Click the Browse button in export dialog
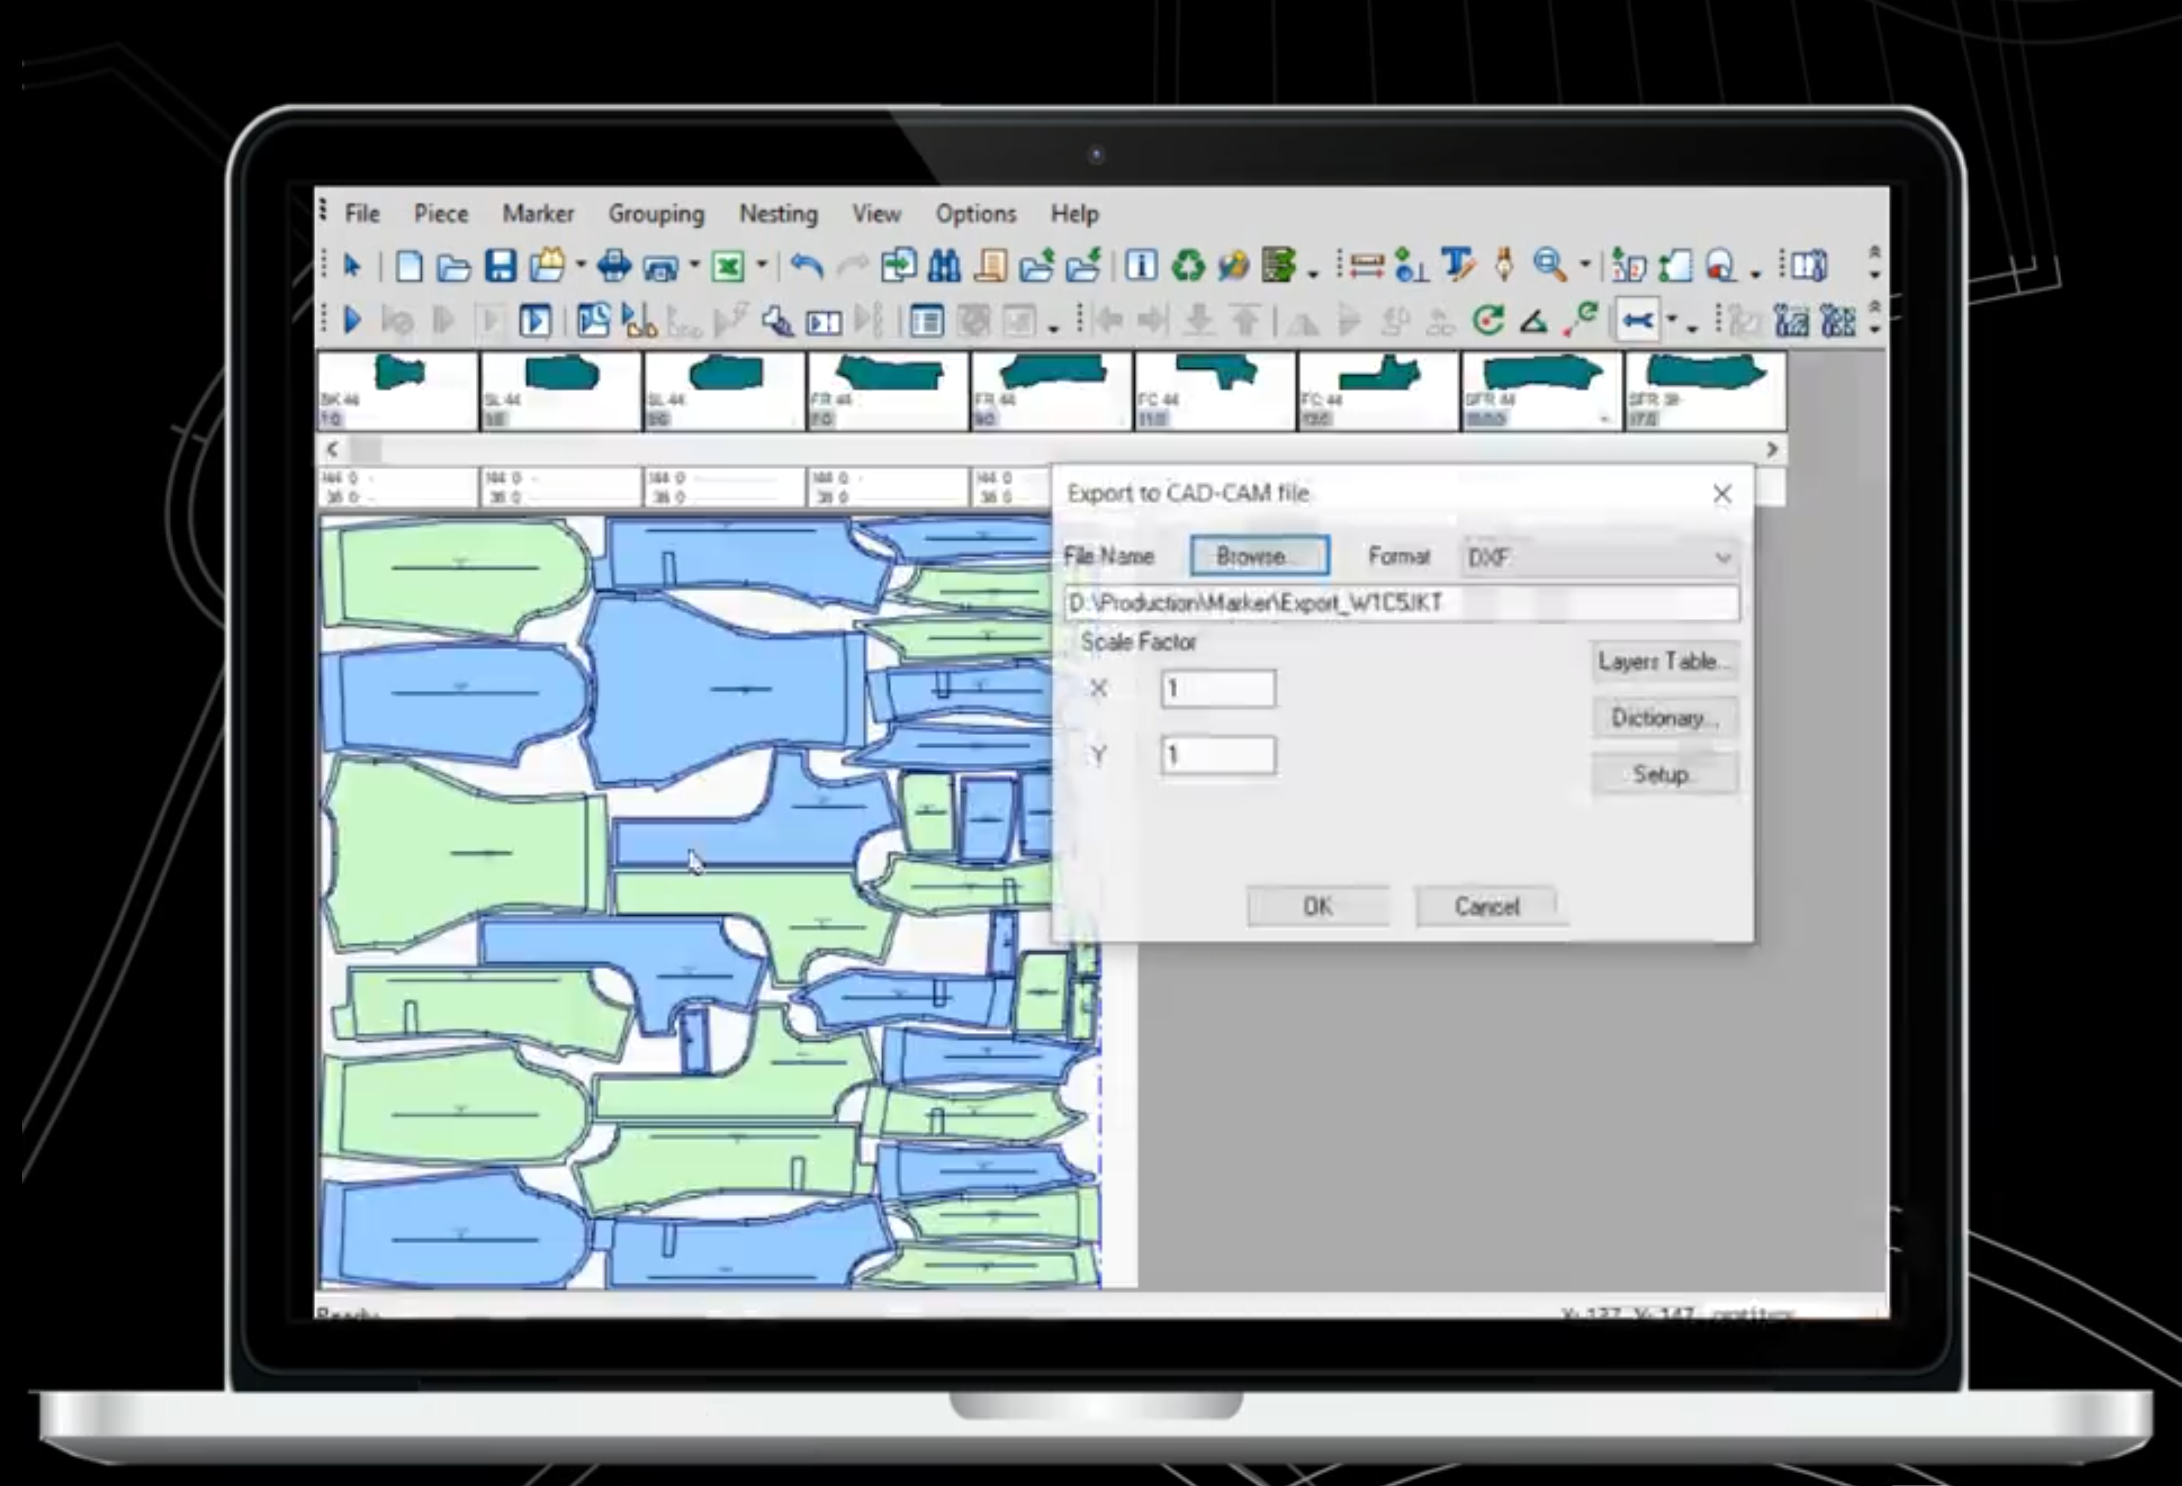2182x1486 pixels. (1260, 556)
